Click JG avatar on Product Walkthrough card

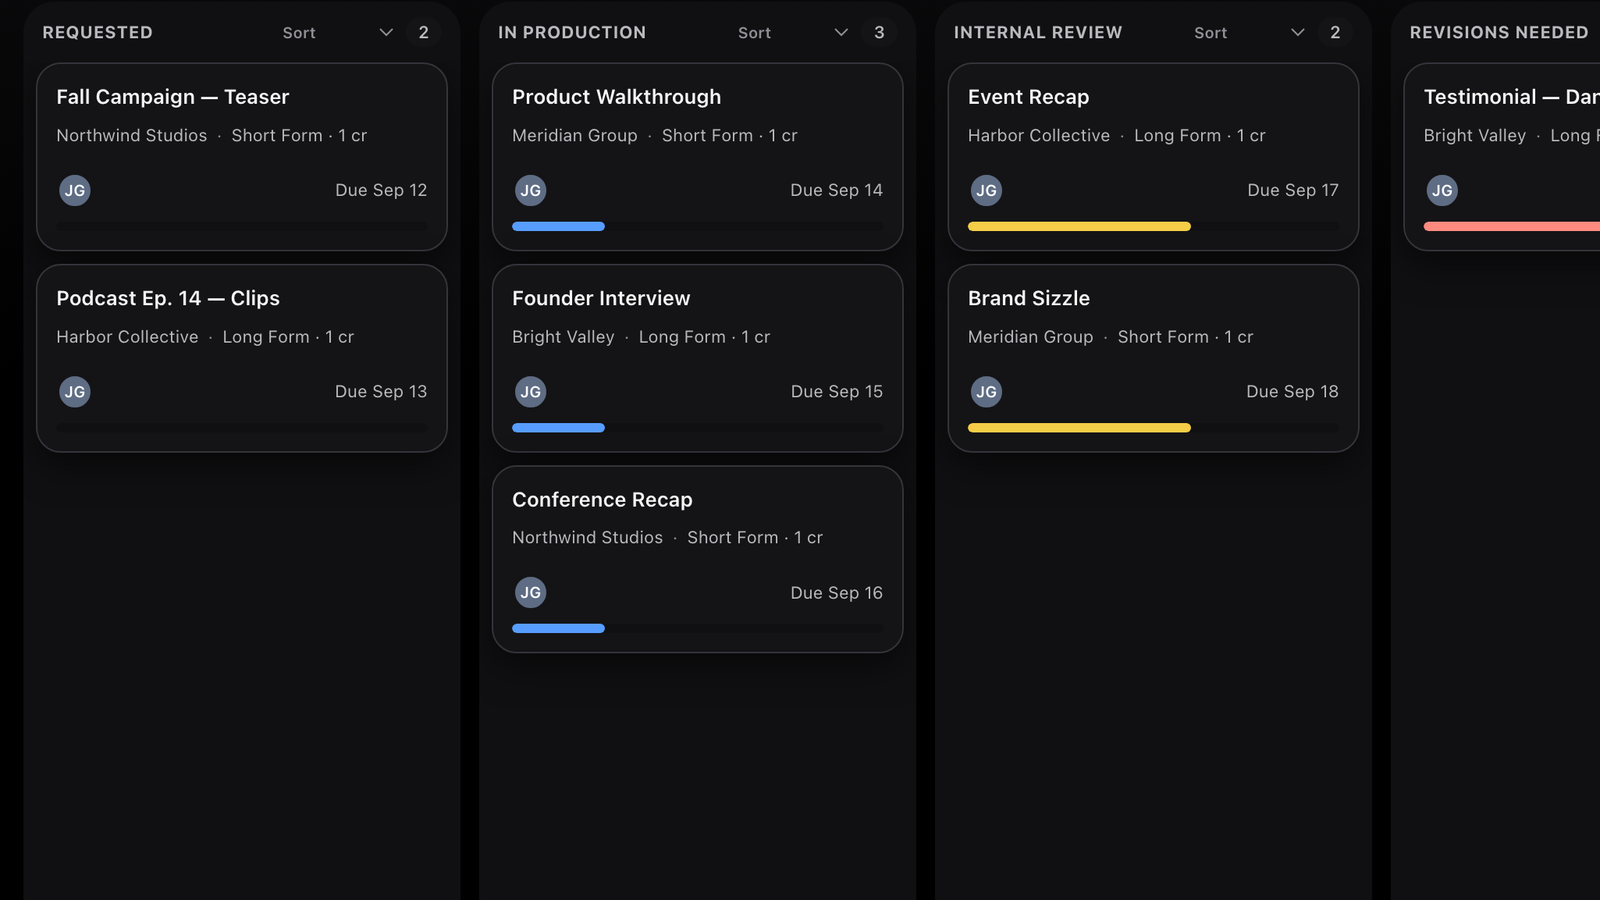coord(531,190)
